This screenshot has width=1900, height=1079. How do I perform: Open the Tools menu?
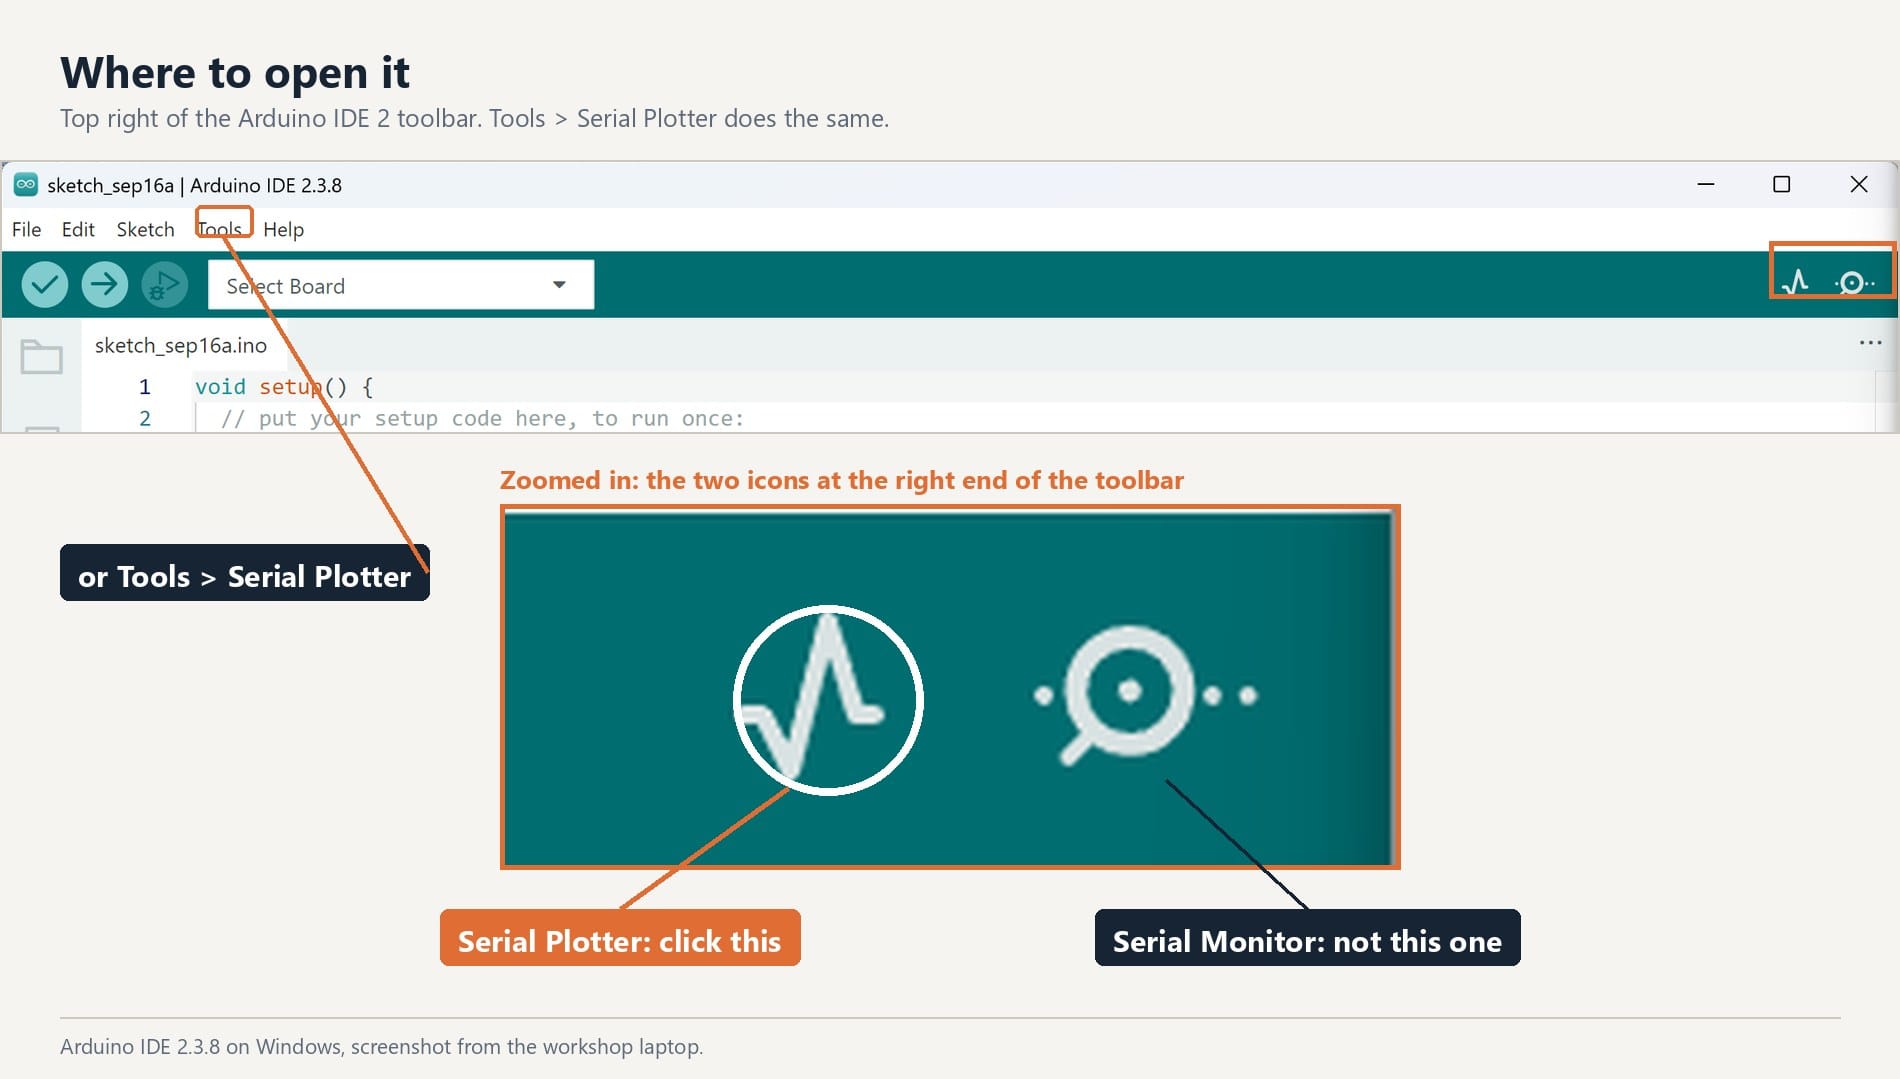tap(220, 229)
